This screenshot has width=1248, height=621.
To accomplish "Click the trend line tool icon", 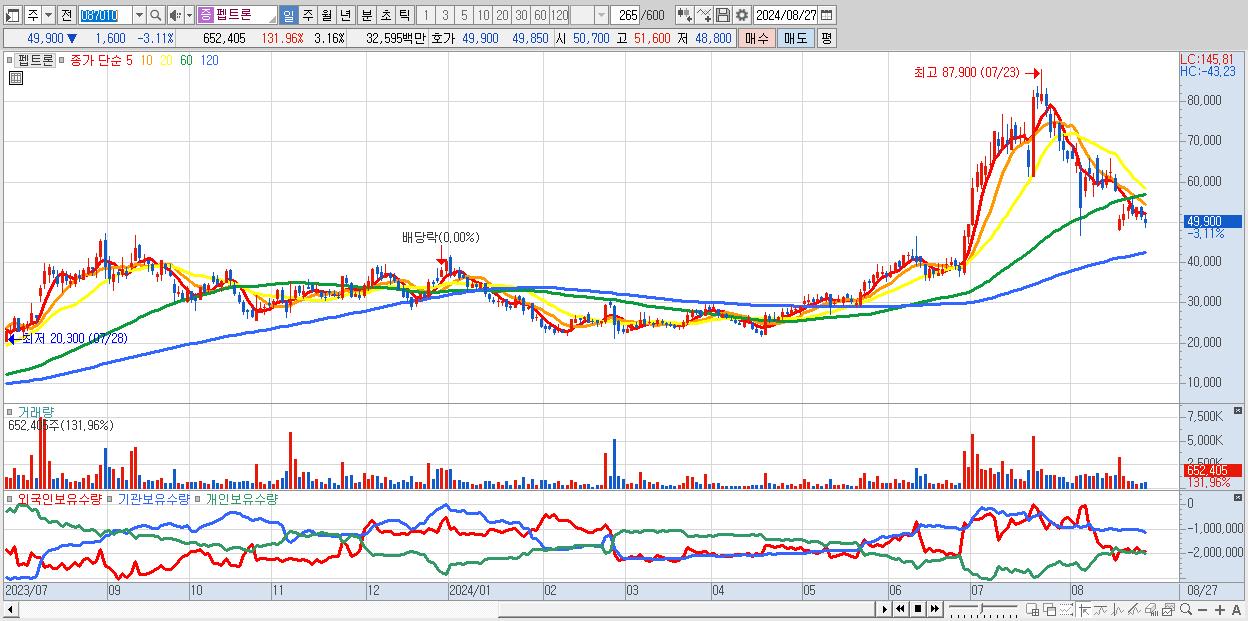I will pos(1101,609).
